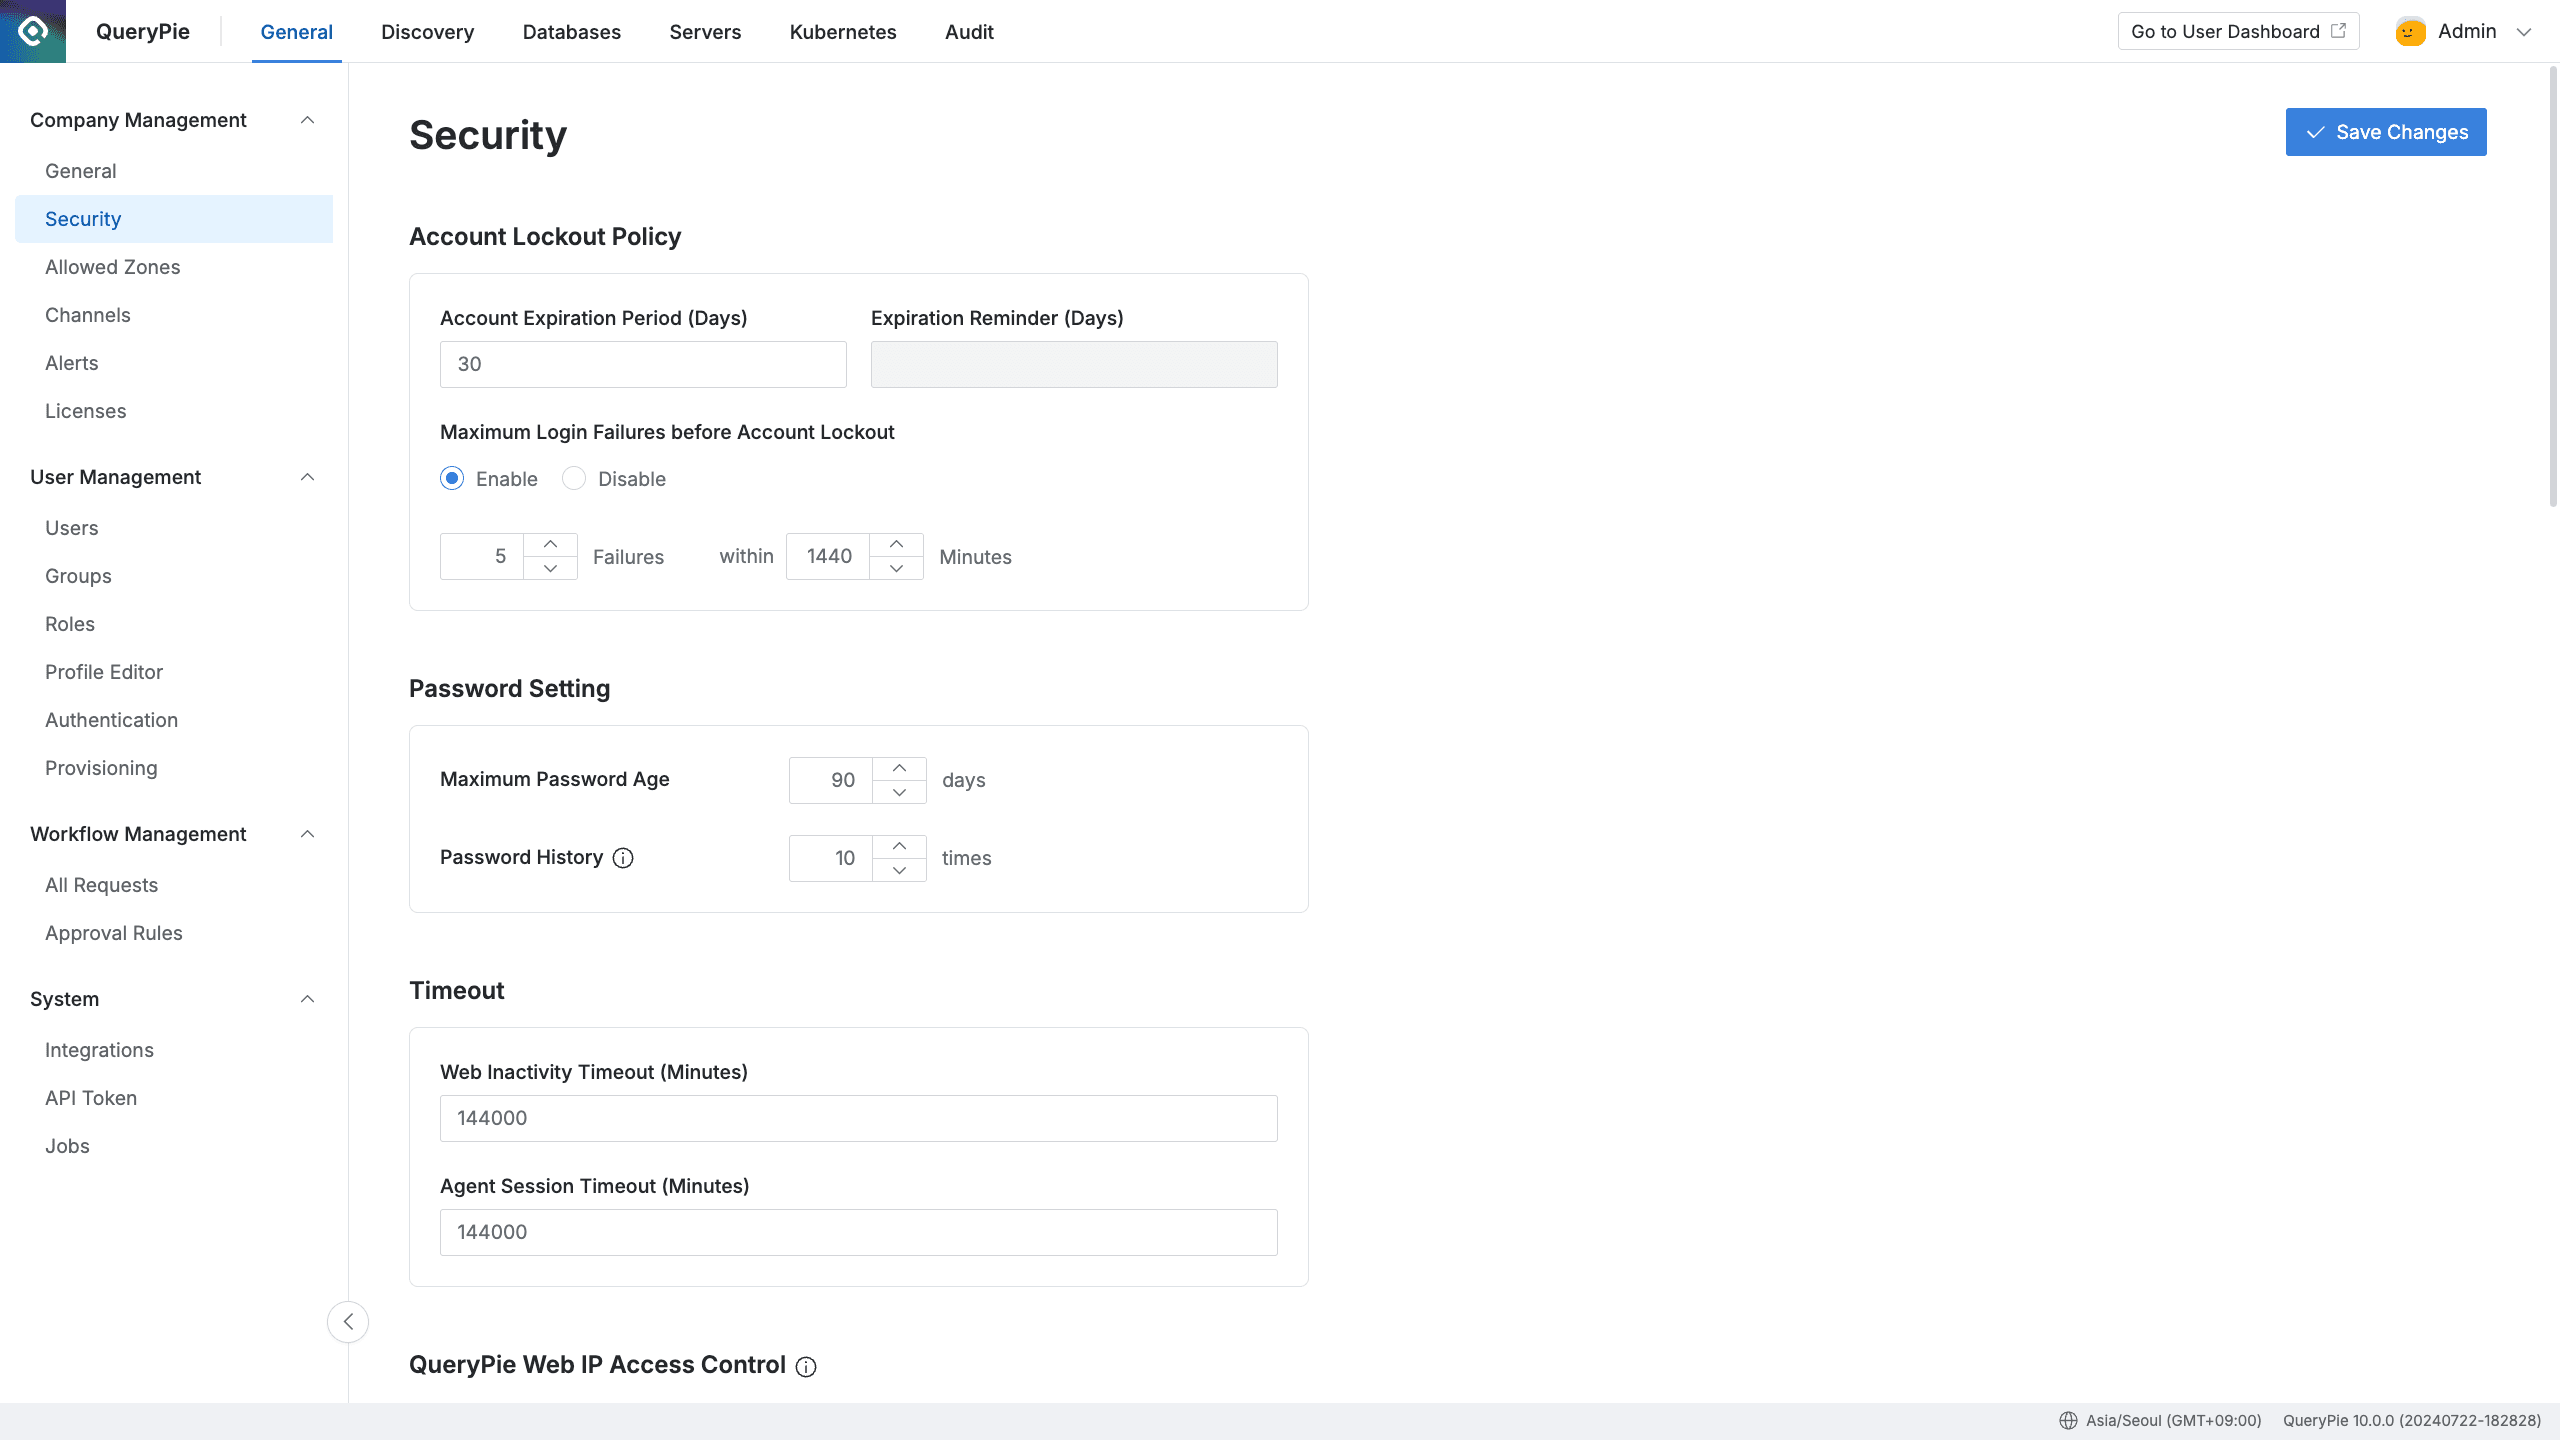Click the timezone globe icon
Image resolution: width=2560 pixels, height=1440 pixels.
(2068, 1421)
